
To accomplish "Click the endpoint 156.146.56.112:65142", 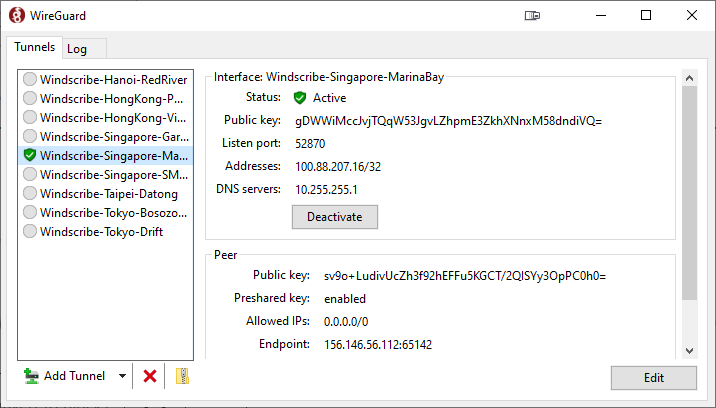I will 378,344.
